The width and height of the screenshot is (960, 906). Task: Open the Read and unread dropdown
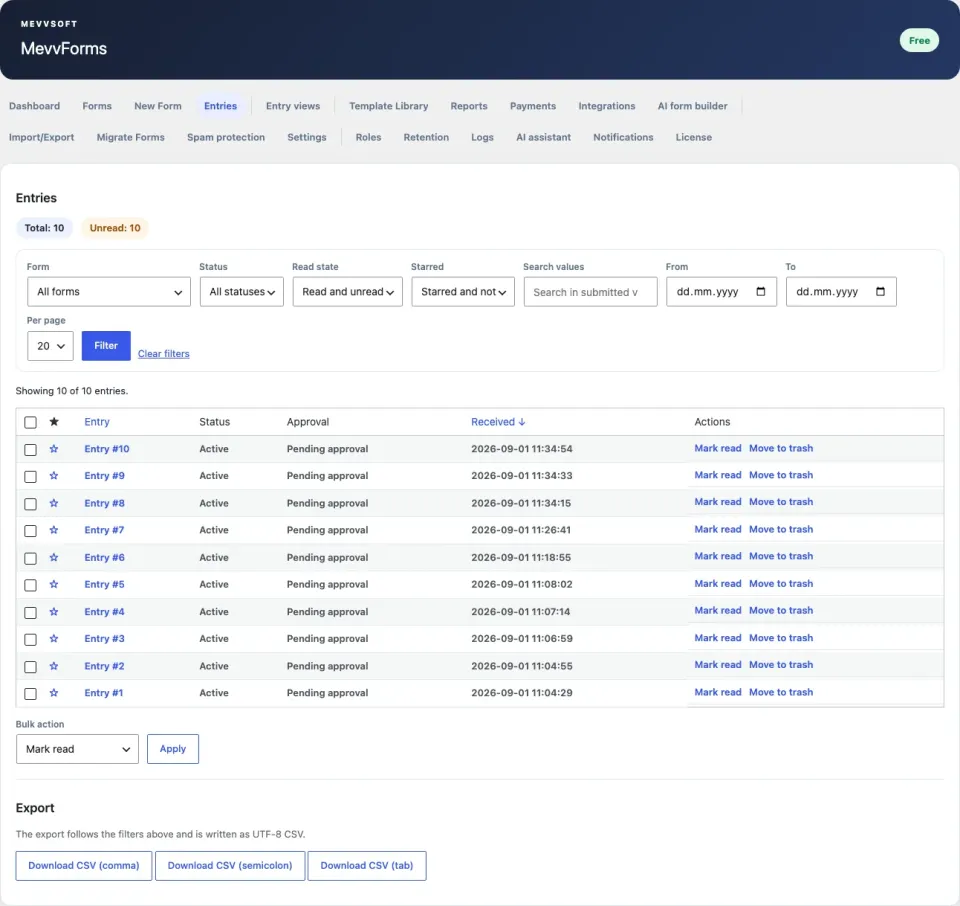(x=347, y=292)
